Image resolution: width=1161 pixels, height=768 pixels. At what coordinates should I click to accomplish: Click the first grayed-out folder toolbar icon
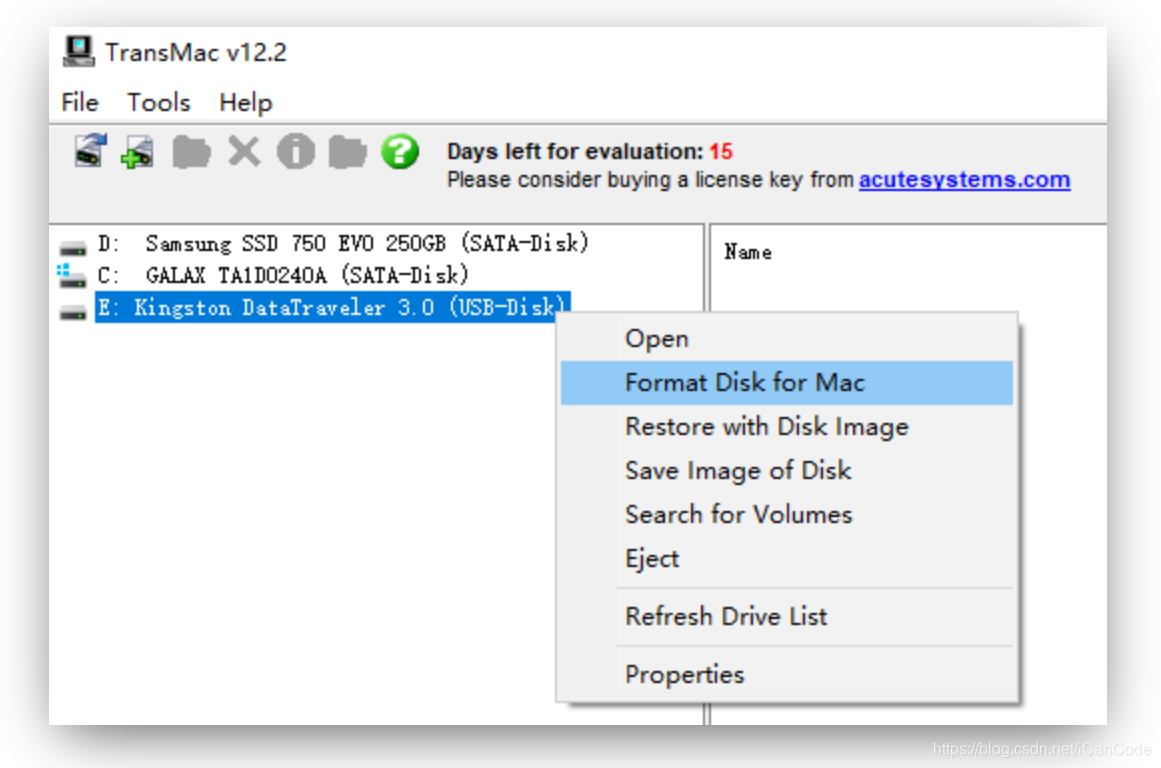tap(191, 152)
